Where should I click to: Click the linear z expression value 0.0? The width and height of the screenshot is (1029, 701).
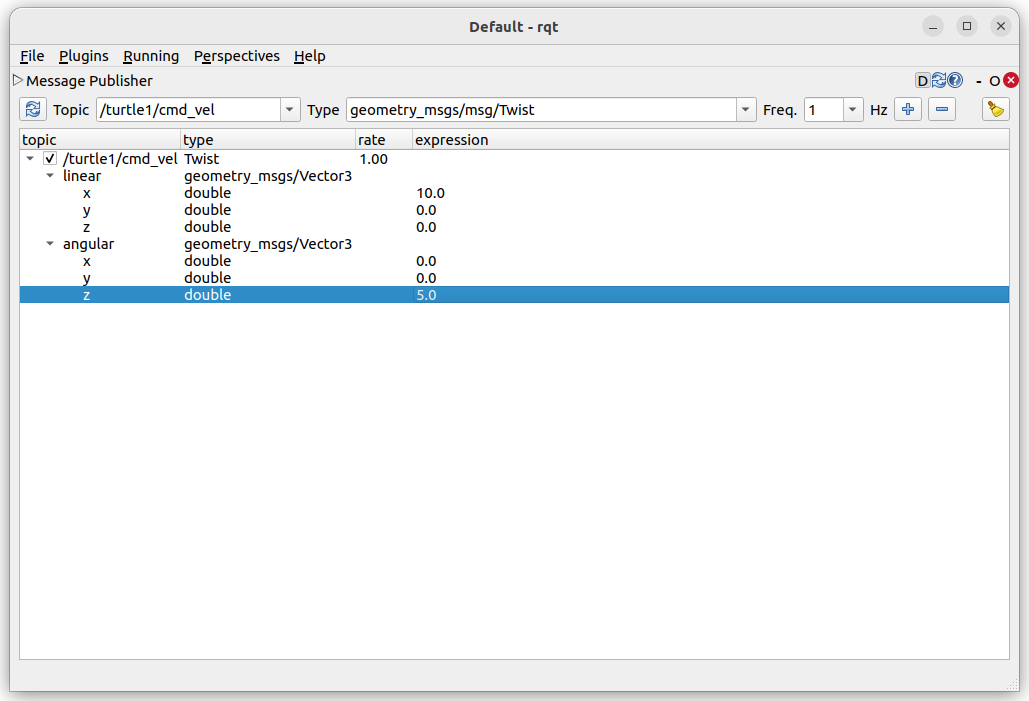(x=427, y=227)
